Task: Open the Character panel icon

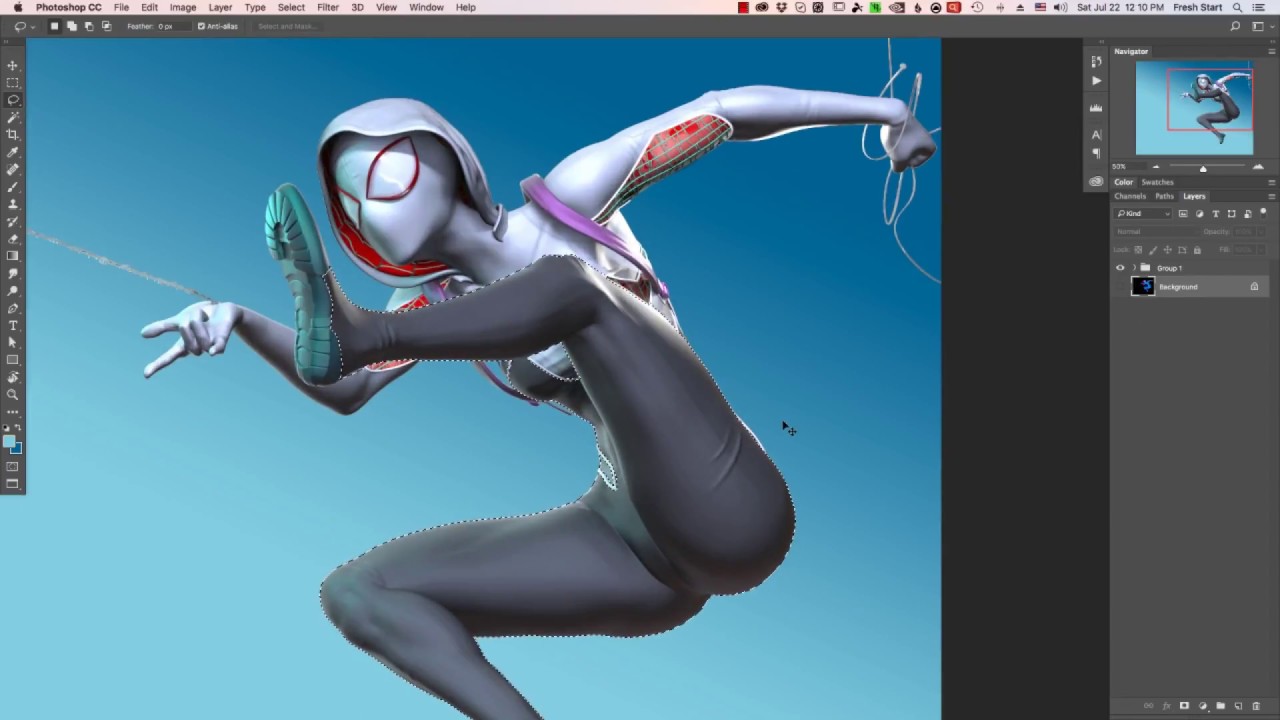Action: pyautogui.click(x=1096, y=135)
